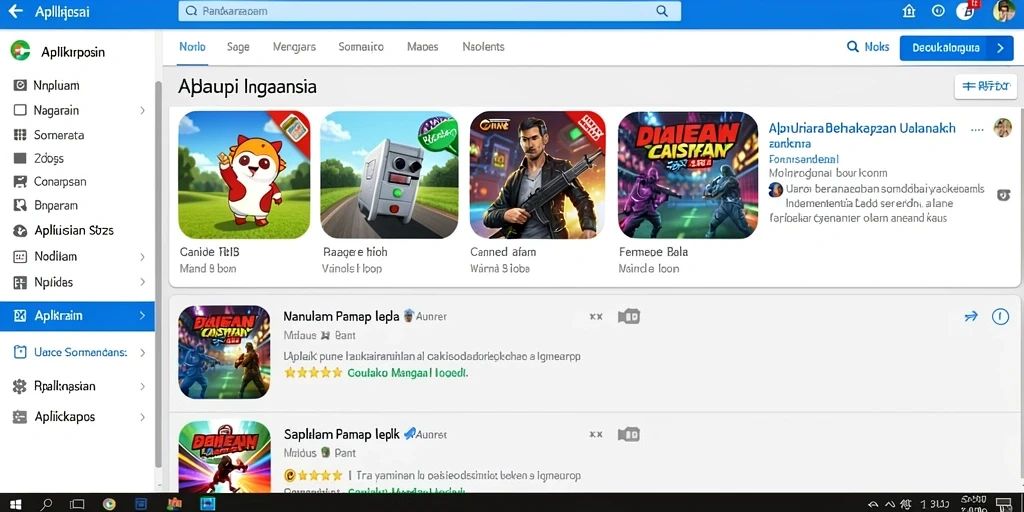
Task: Click the Apliuisian Sbzs sidebar icon
Action: click(20, 231)
